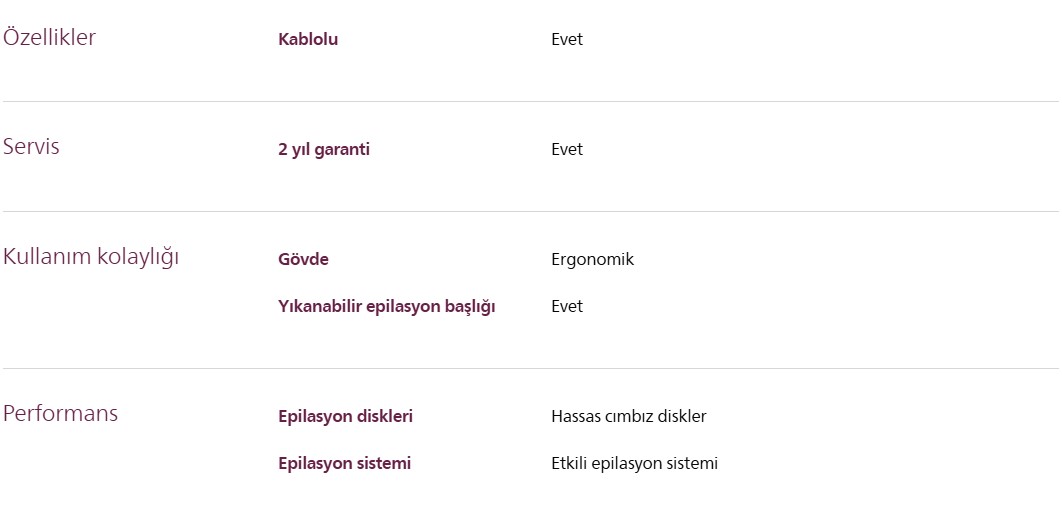Viewport: 1062px width, 512px height.
Task: Click the Evet value beside Kablolu
Action: click(567, 40)
